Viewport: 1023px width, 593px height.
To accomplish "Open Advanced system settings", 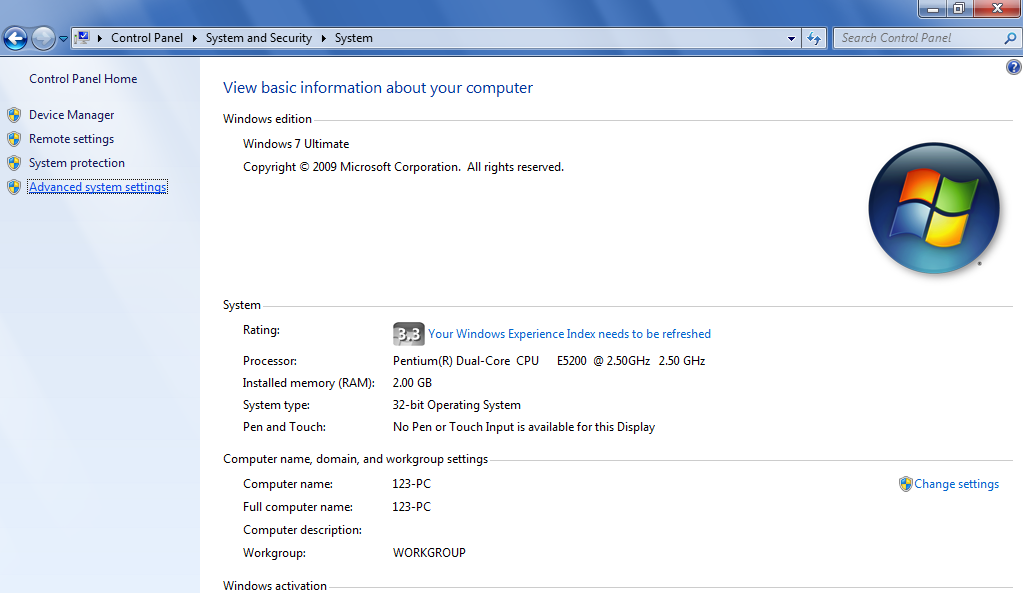I will [98, 187].
